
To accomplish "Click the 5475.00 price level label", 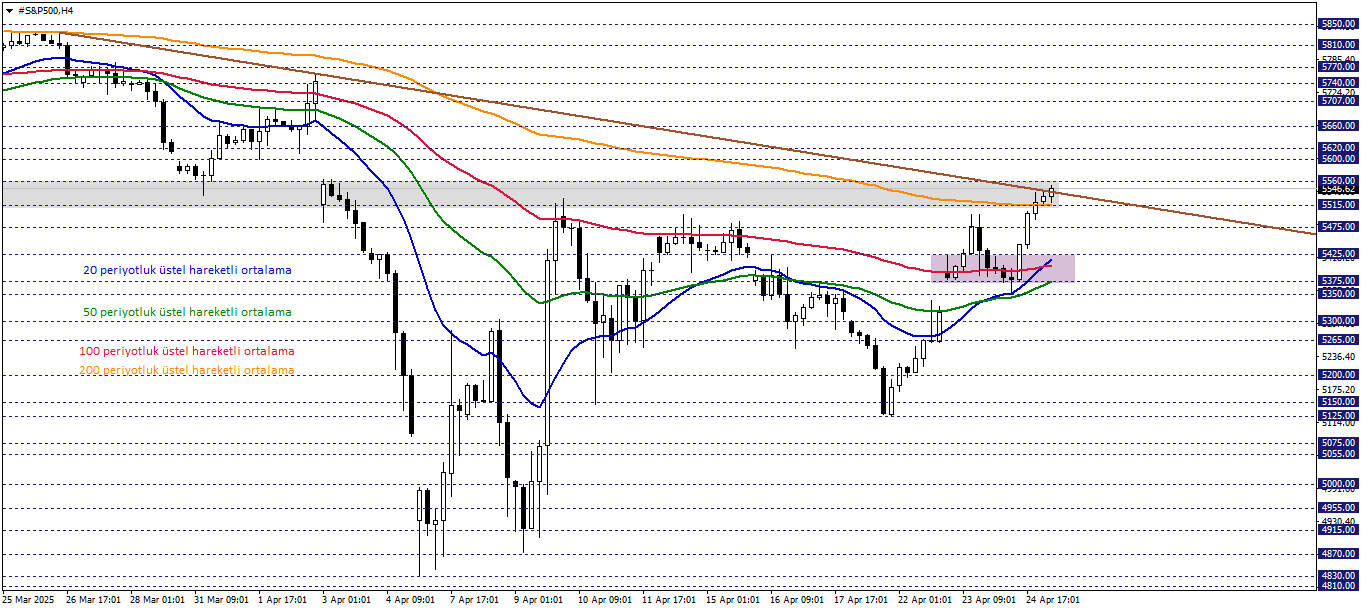I will point(1338,227).
